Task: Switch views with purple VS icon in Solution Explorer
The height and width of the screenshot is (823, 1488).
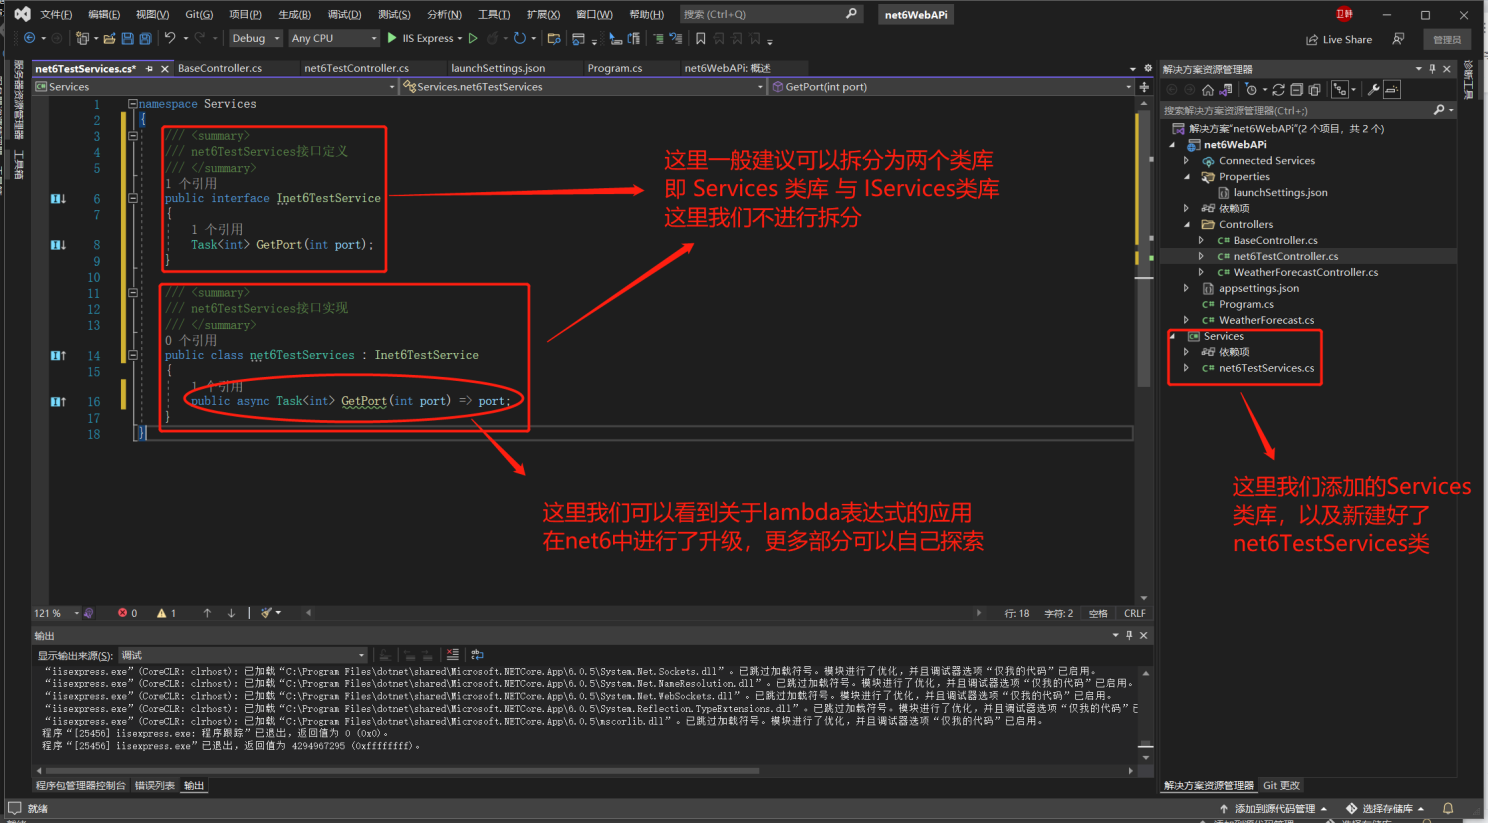Action: point(1225,90)
